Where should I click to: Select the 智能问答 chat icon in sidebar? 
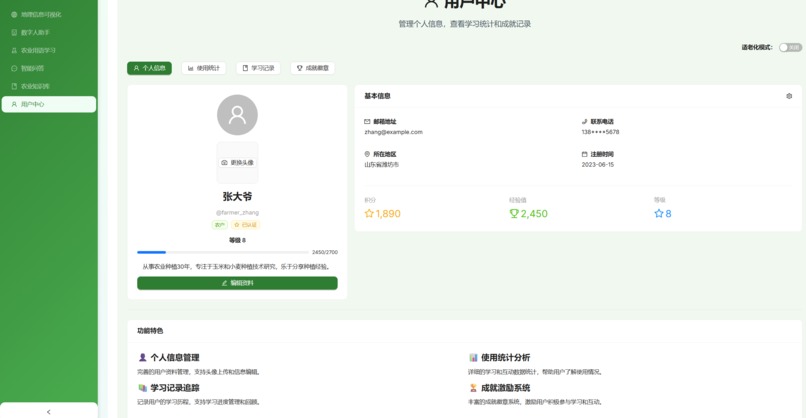[14, 68]
